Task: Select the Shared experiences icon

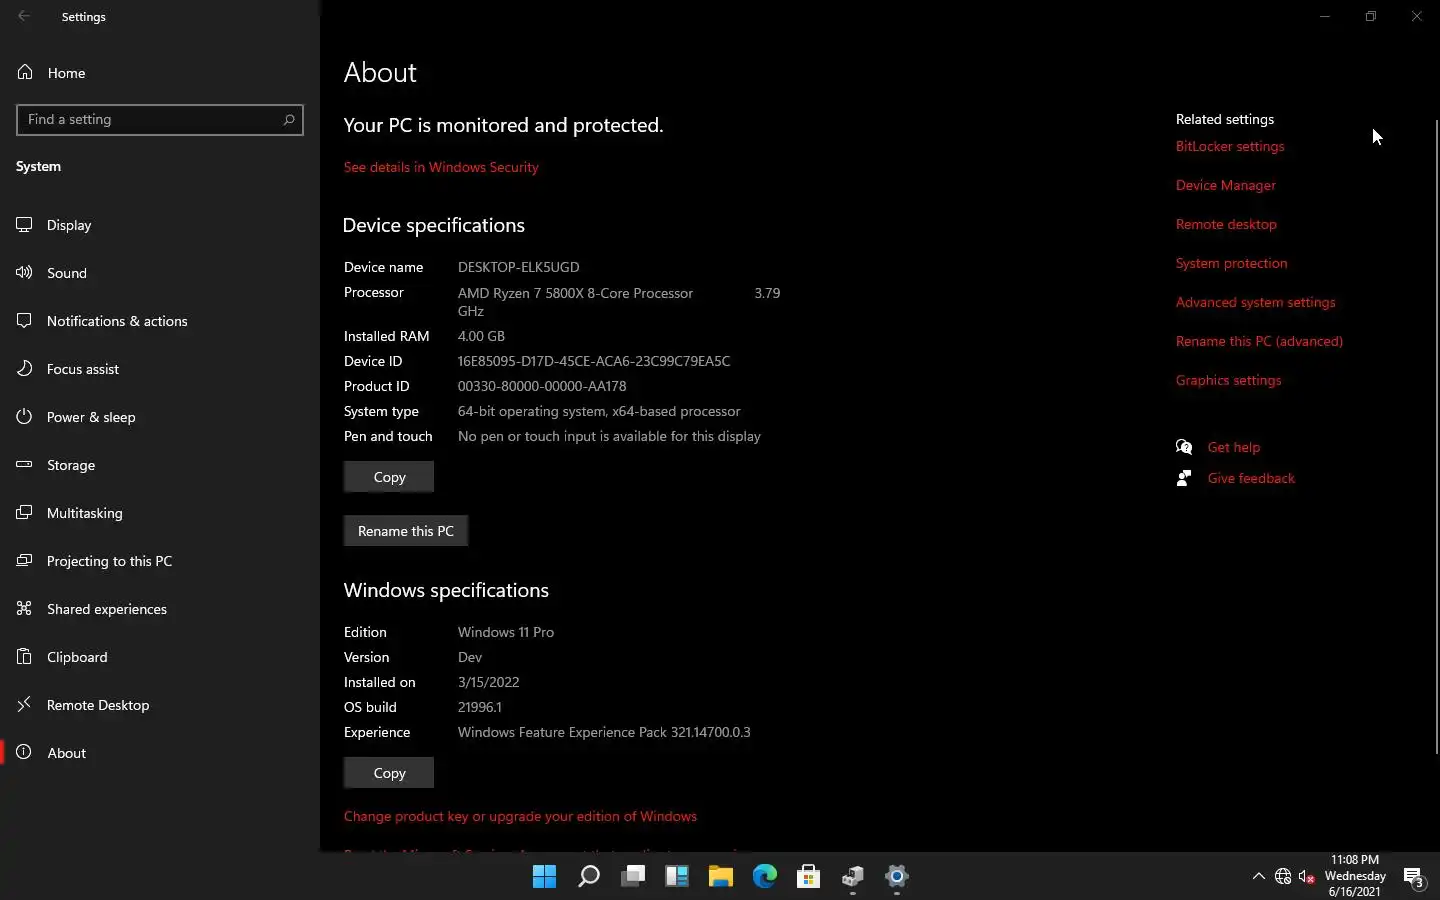Action: click(x=25, y=608)
